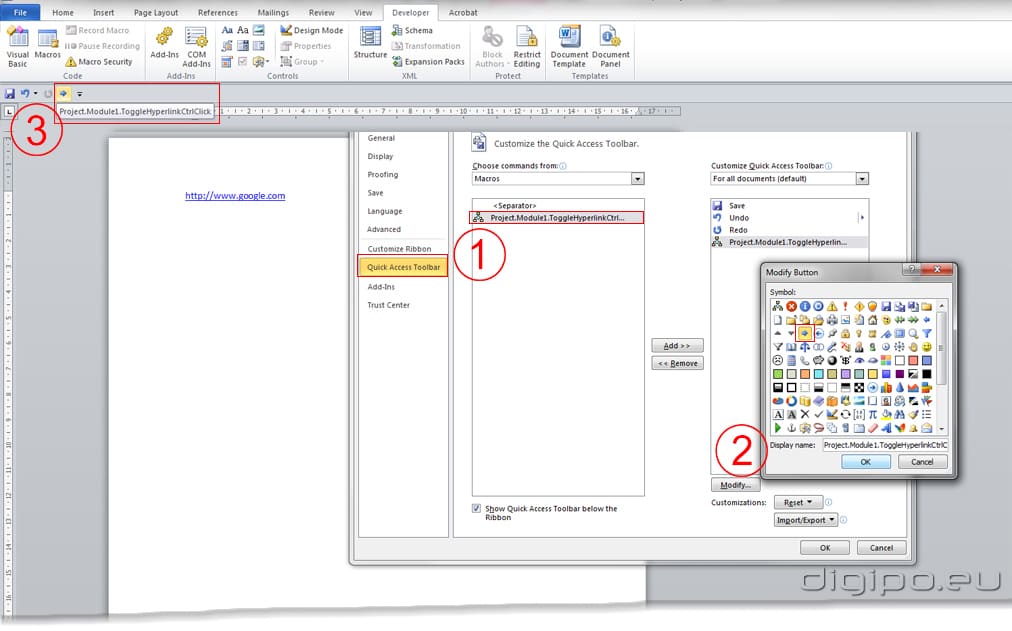1012x631 pixels.
Task: Open the Customize Quick Access Toolbar arrow
Action: [x=79, y=94]
